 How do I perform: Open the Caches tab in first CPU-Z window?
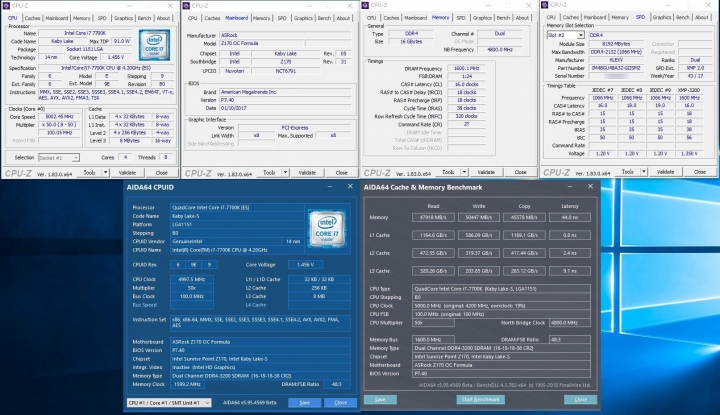[32, 18]
